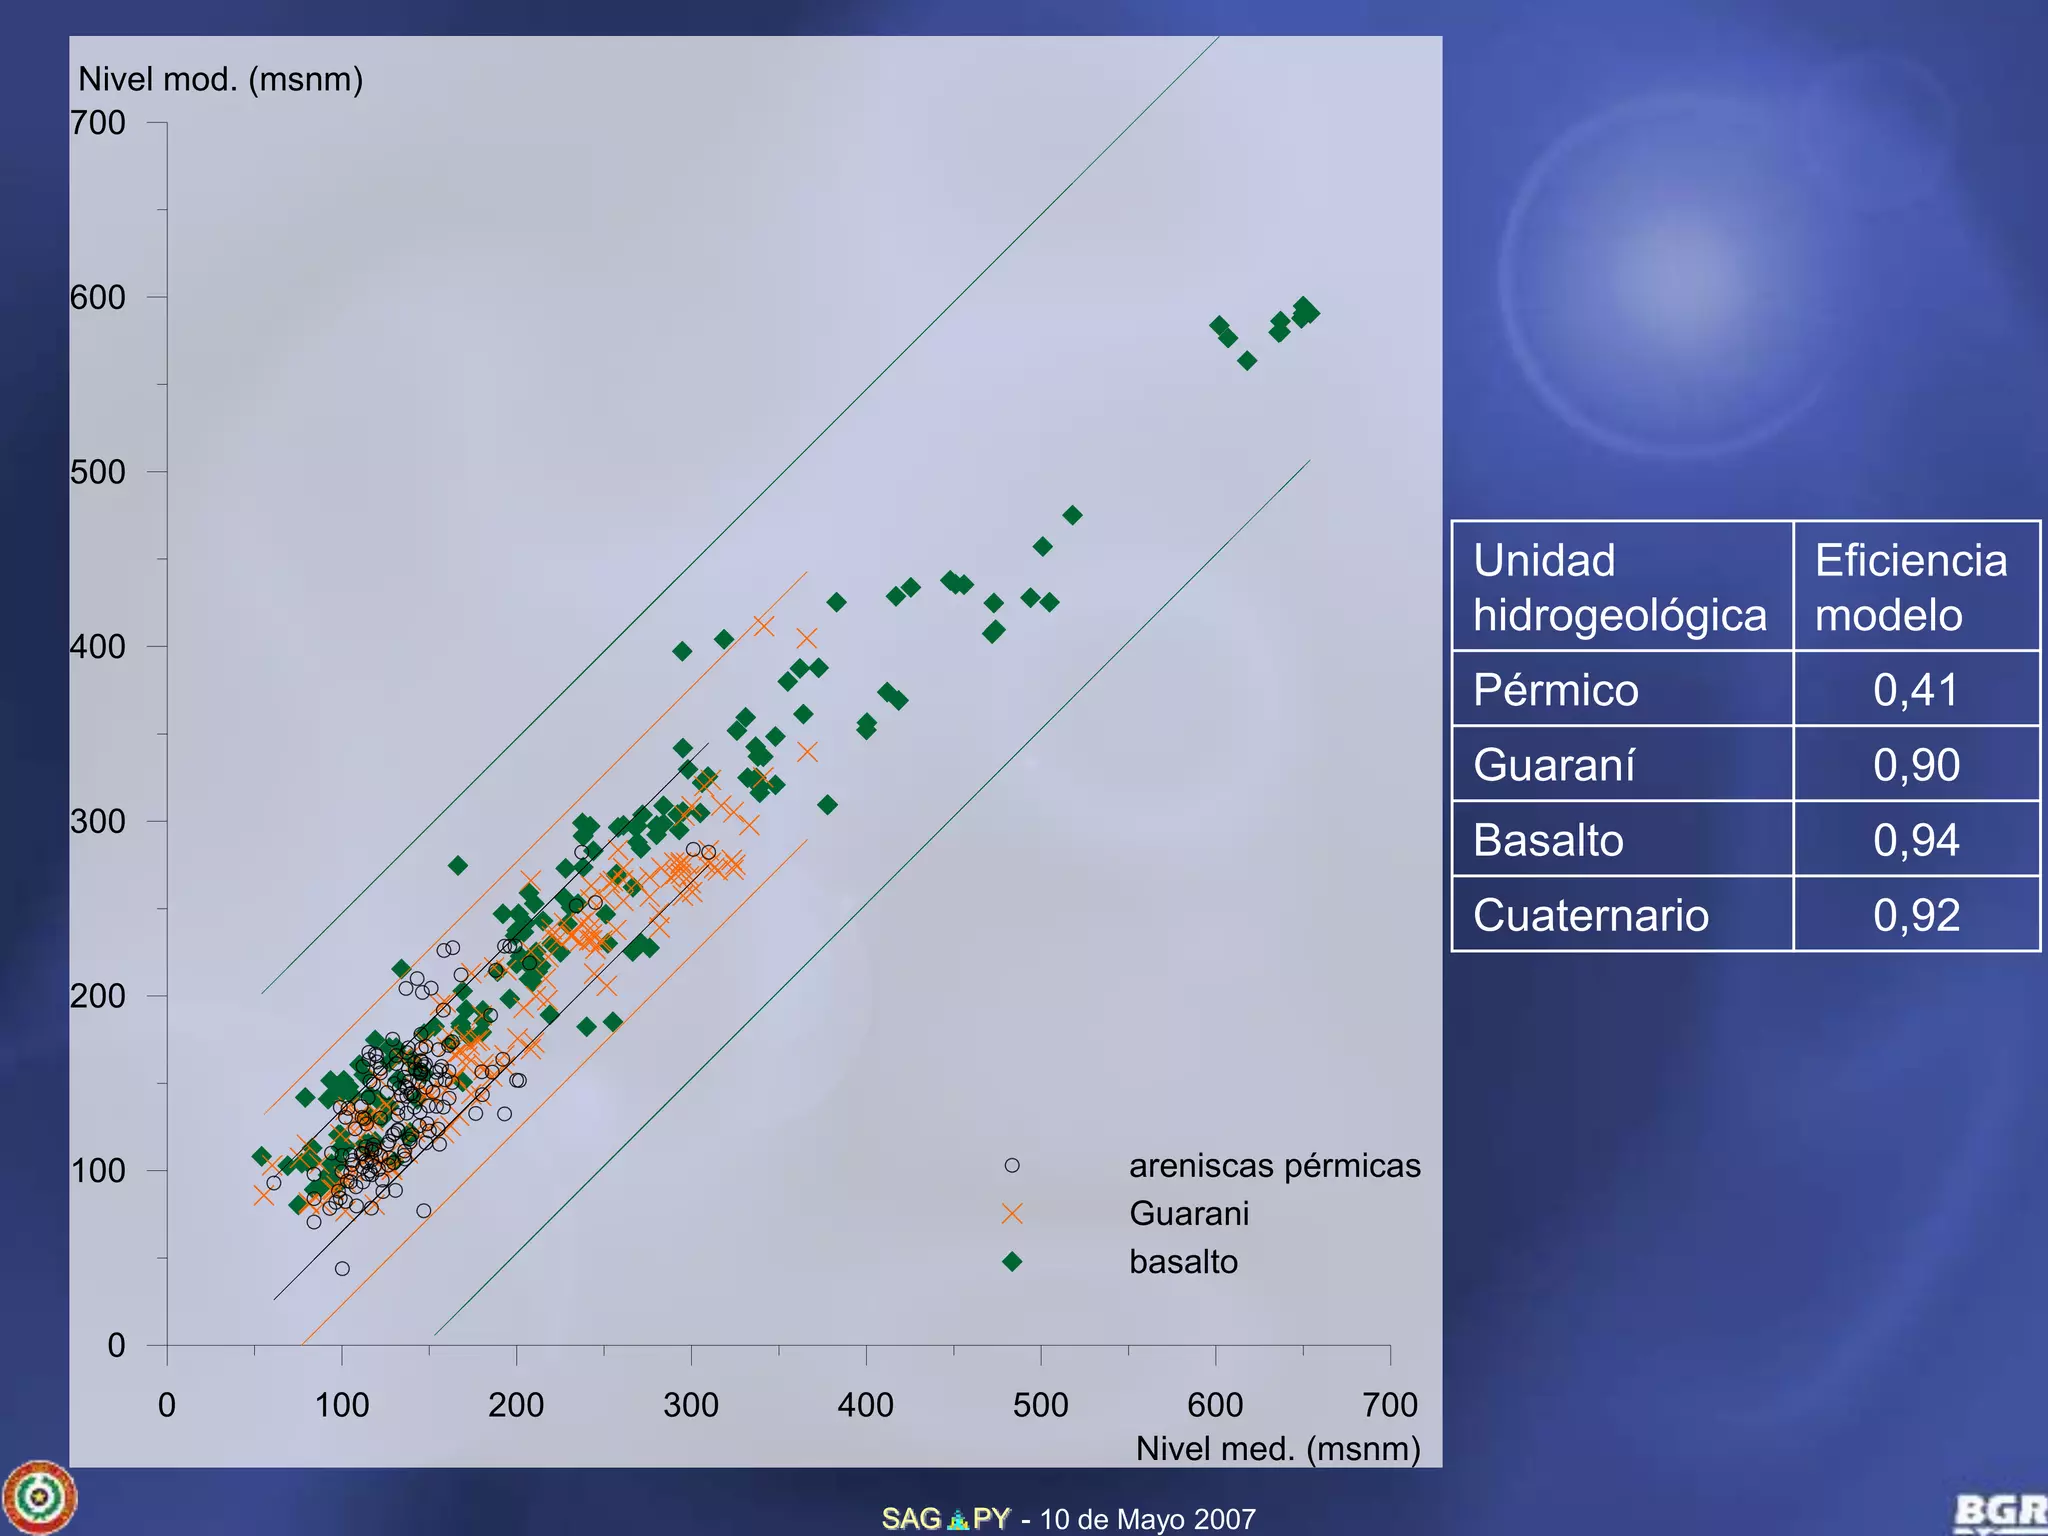Click the Paraguay emblem icon bottom-left
Screen dimensions: 2048x1536
pos(39,1497)
